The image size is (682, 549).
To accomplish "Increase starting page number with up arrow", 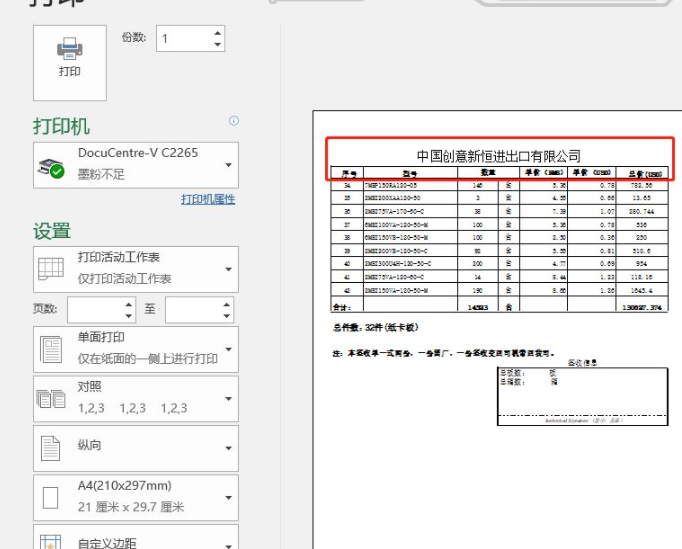I will point(128,304).
